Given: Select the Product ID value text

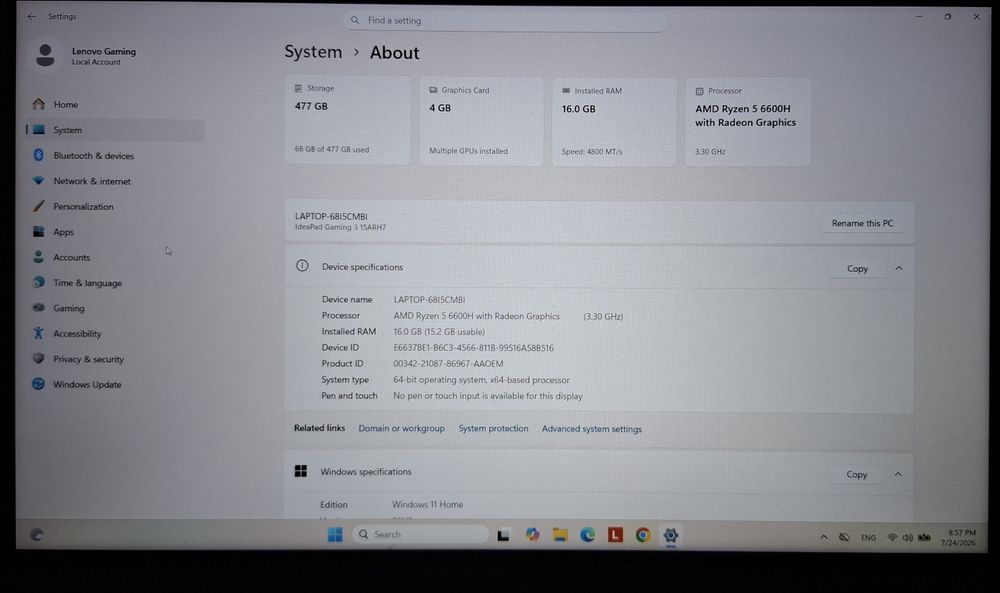Looking at the screenshot, I should pyautogui.click(x=448, y=363).
